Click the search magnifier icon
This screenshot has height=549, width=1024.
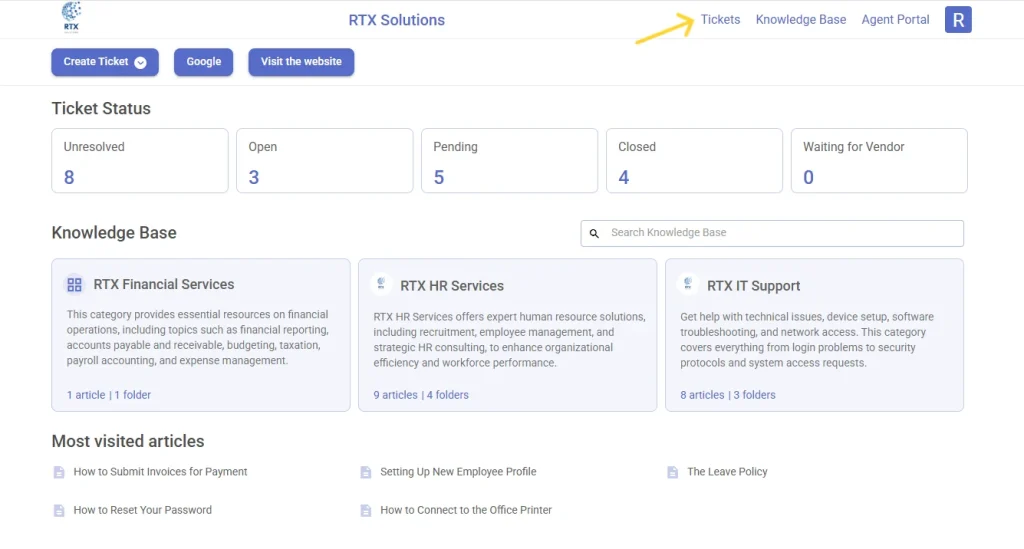[594, 233]
